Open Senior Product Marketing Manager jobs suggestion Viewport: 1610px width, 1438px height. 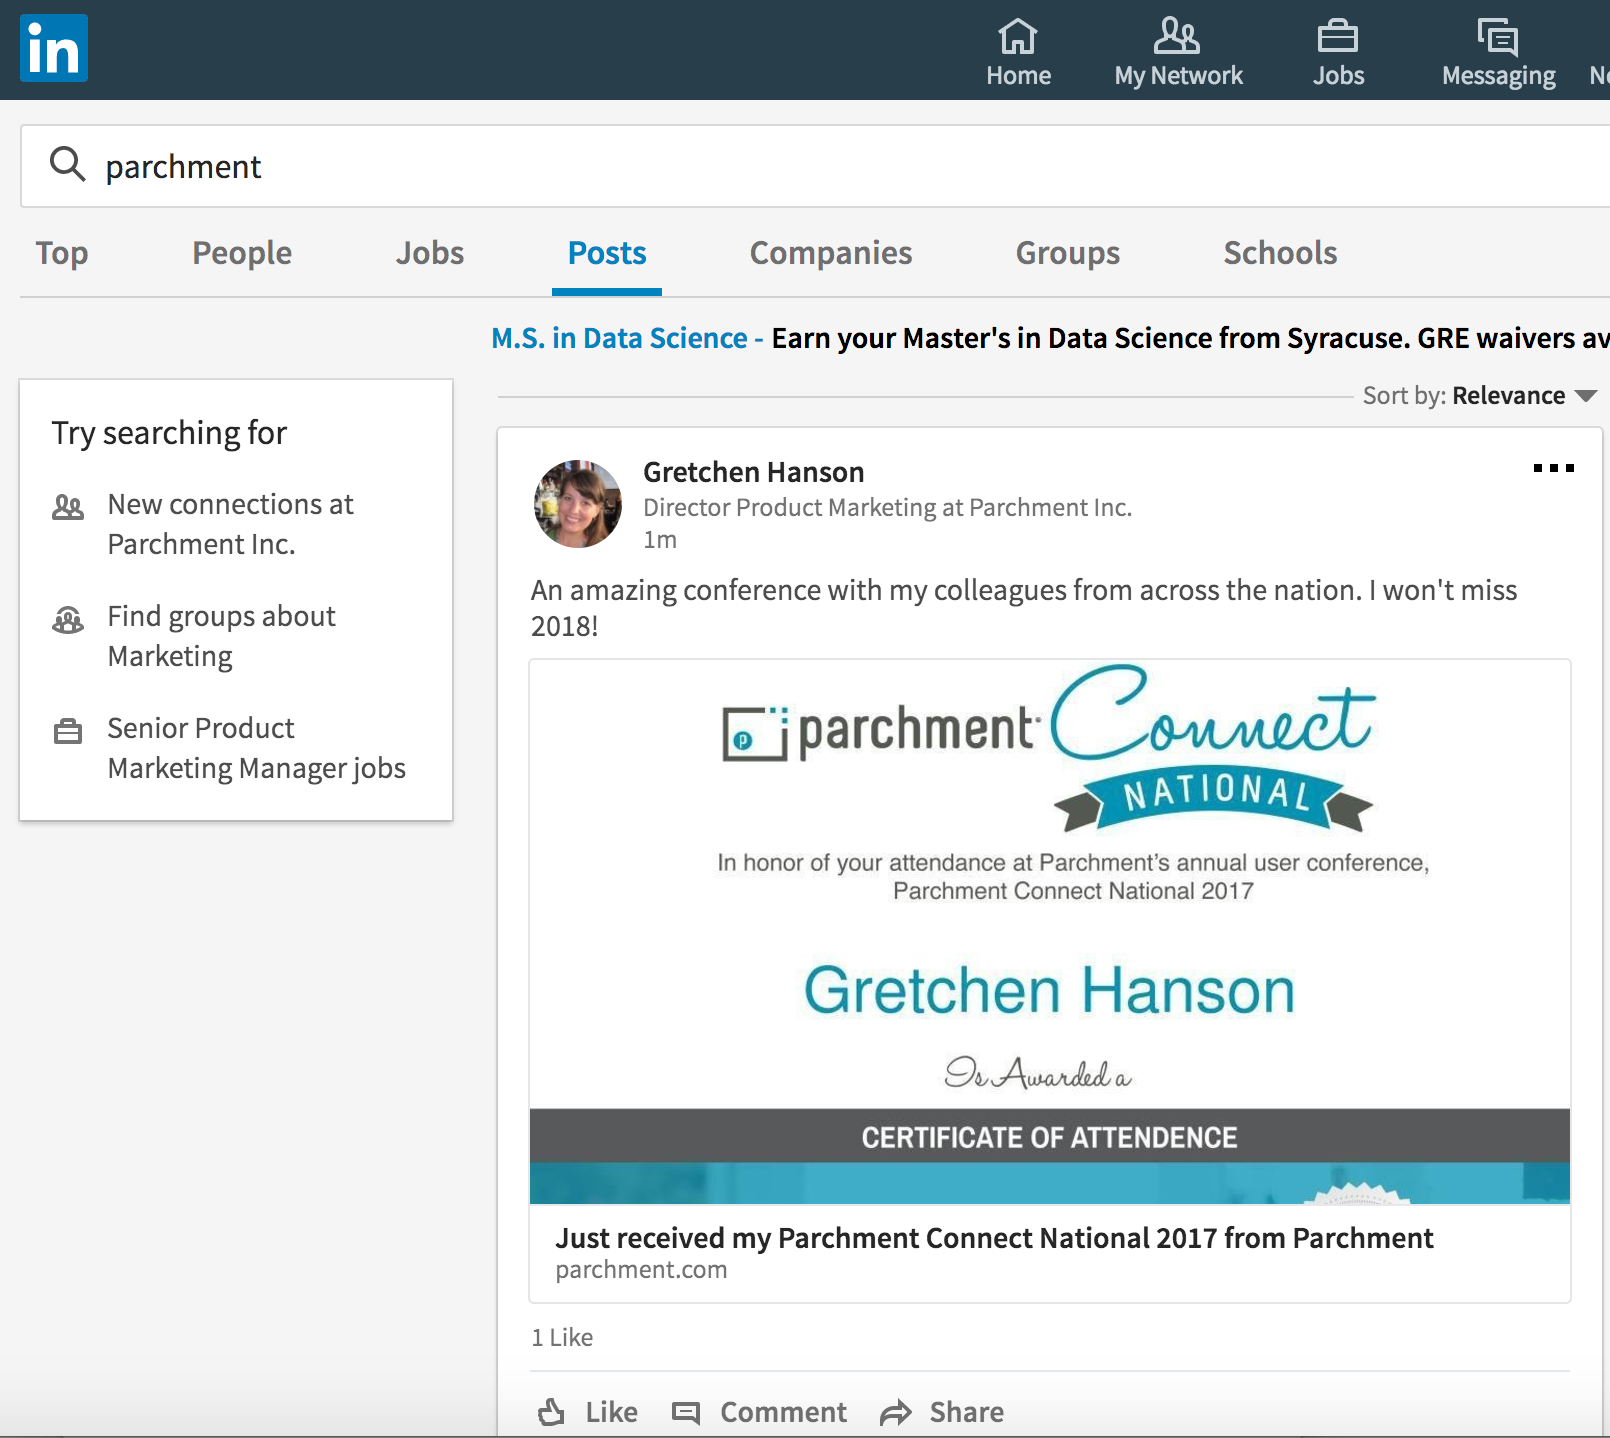256,748
